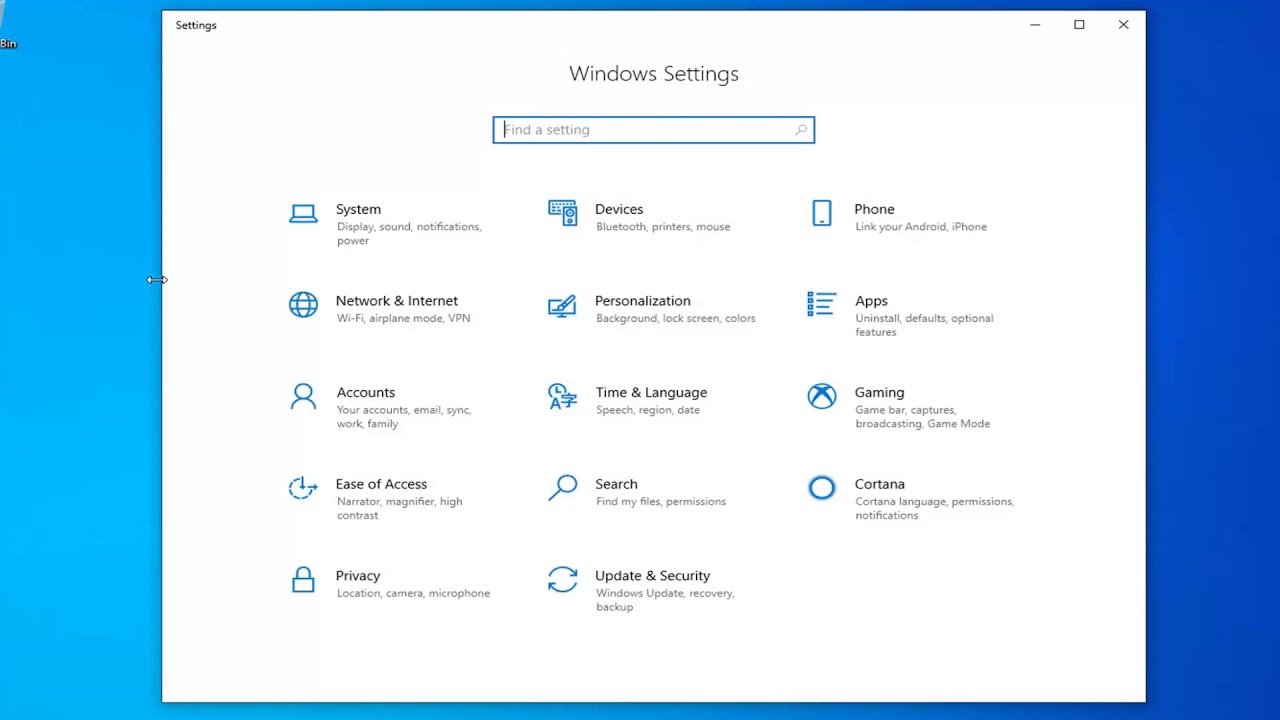Go to Time & Language label

tap(651, 393)
